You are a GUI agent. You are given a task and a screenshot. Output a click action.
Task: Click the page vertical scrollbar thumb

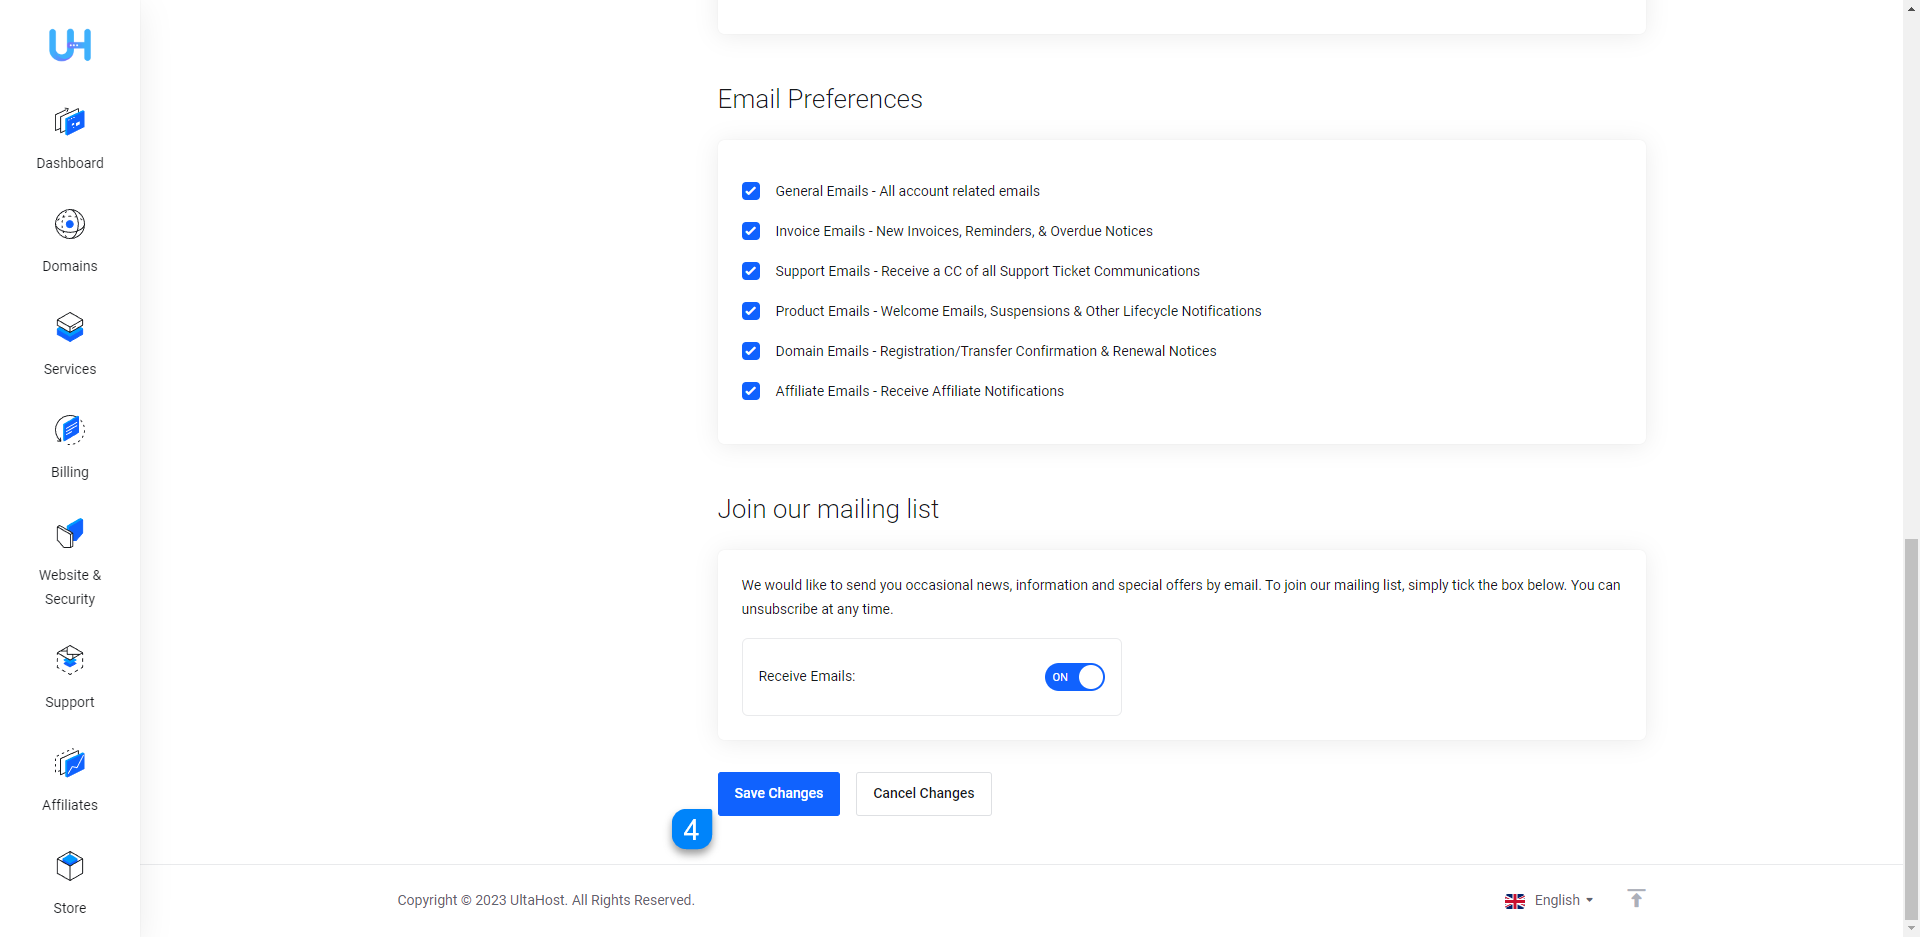click(1911, 728)
